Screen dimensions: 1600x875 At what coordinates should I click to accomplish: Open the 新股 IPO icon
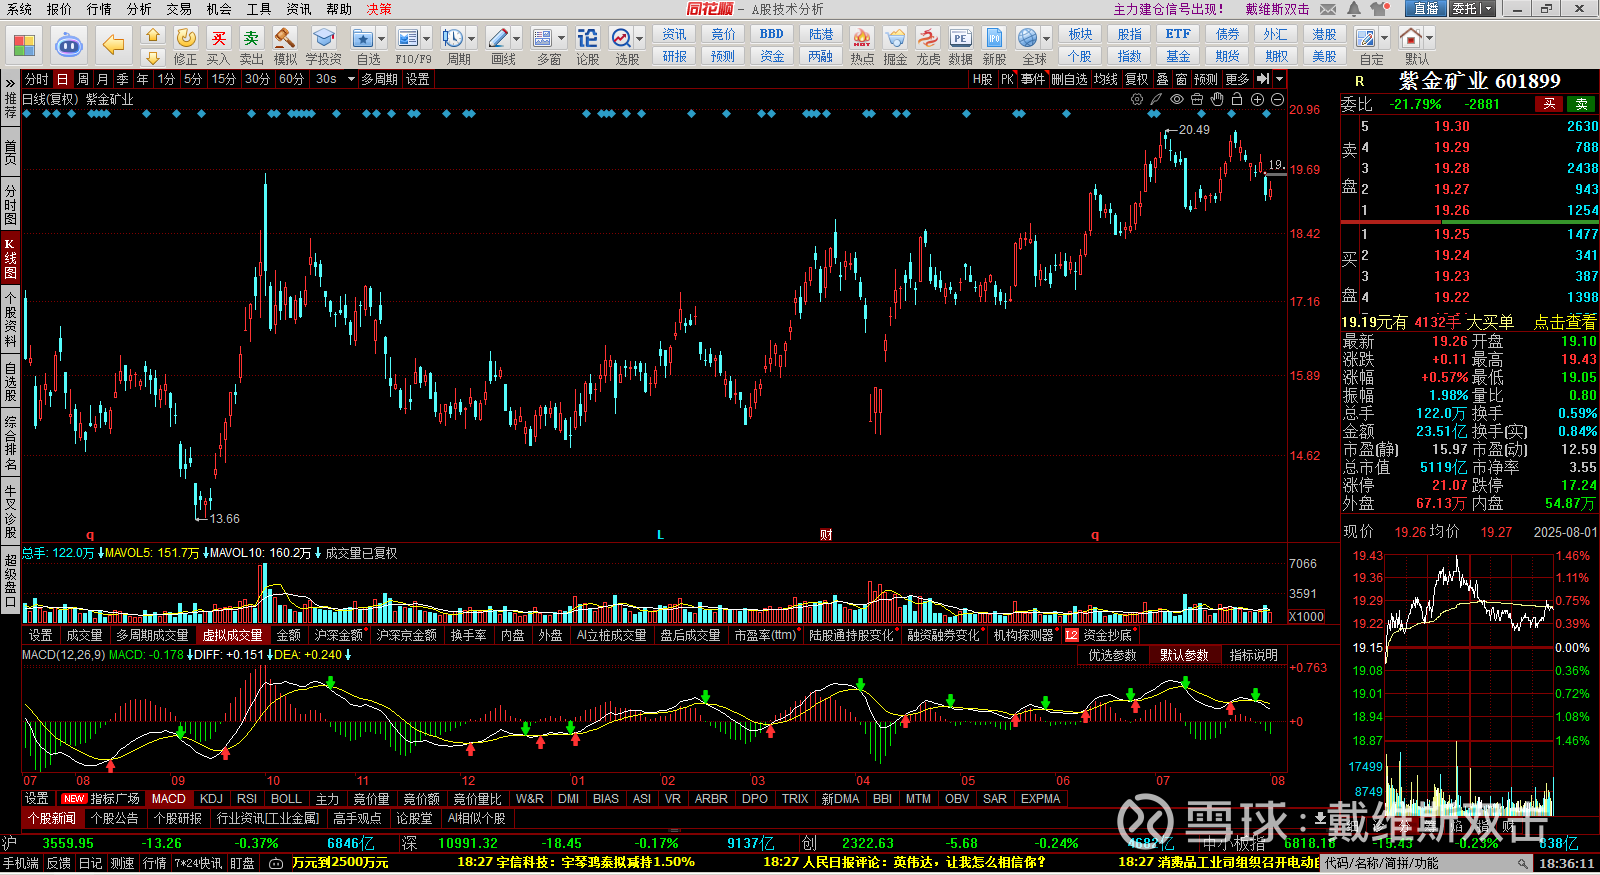[x=994, y=38]
